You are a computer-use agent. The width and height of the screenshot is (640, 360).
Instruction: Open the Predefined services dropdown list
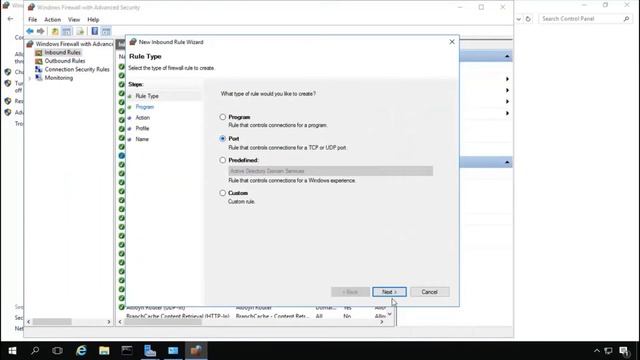(331, 171)
